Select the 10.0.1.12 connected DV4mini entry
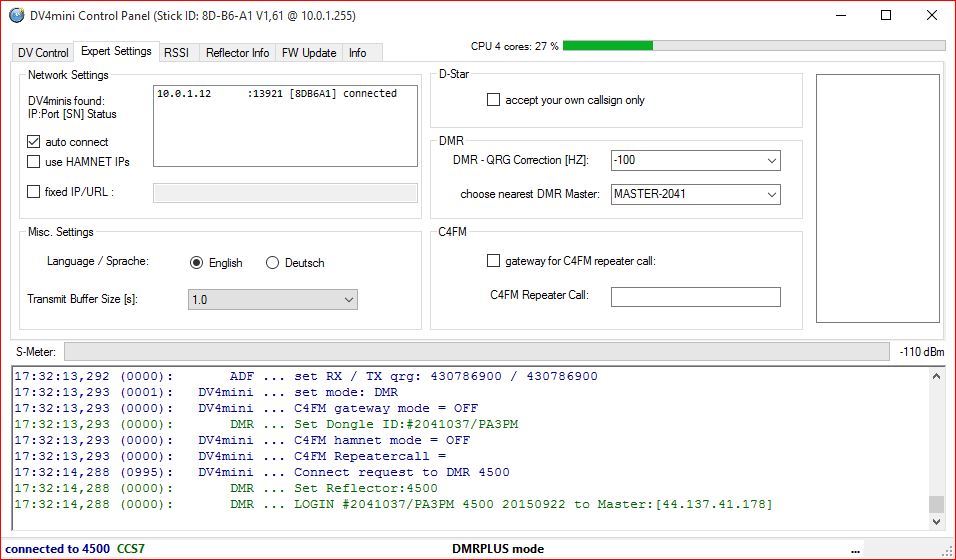 click(x=277, y=93)
